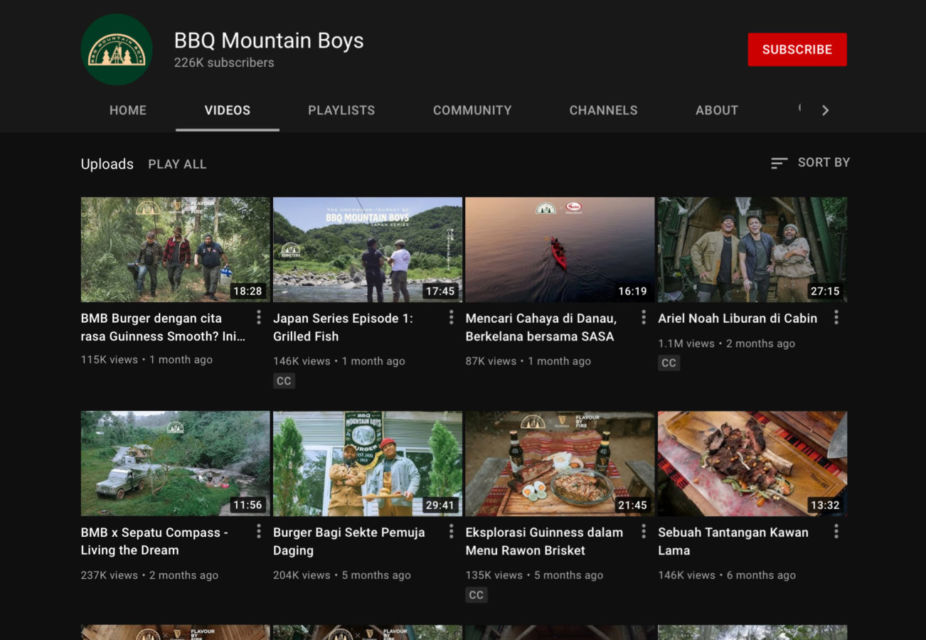The image size is (926, 640).
Task: View the ABOUT tab
Action: [717, 110]
